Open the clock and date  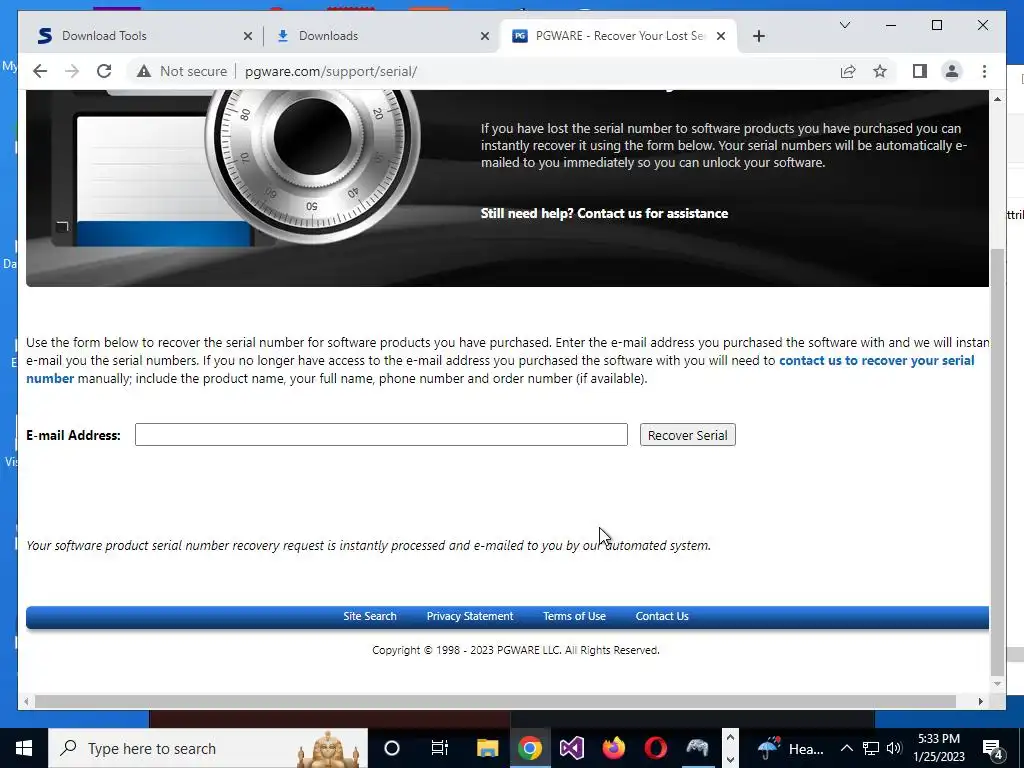coord(939,748)
